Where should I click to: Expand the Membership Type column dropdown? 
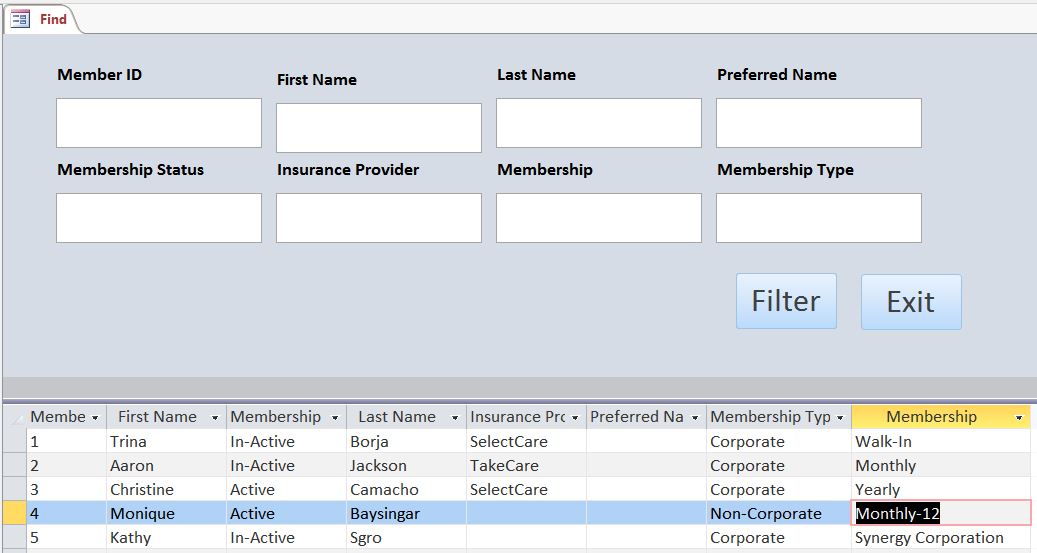pos(840,417)
